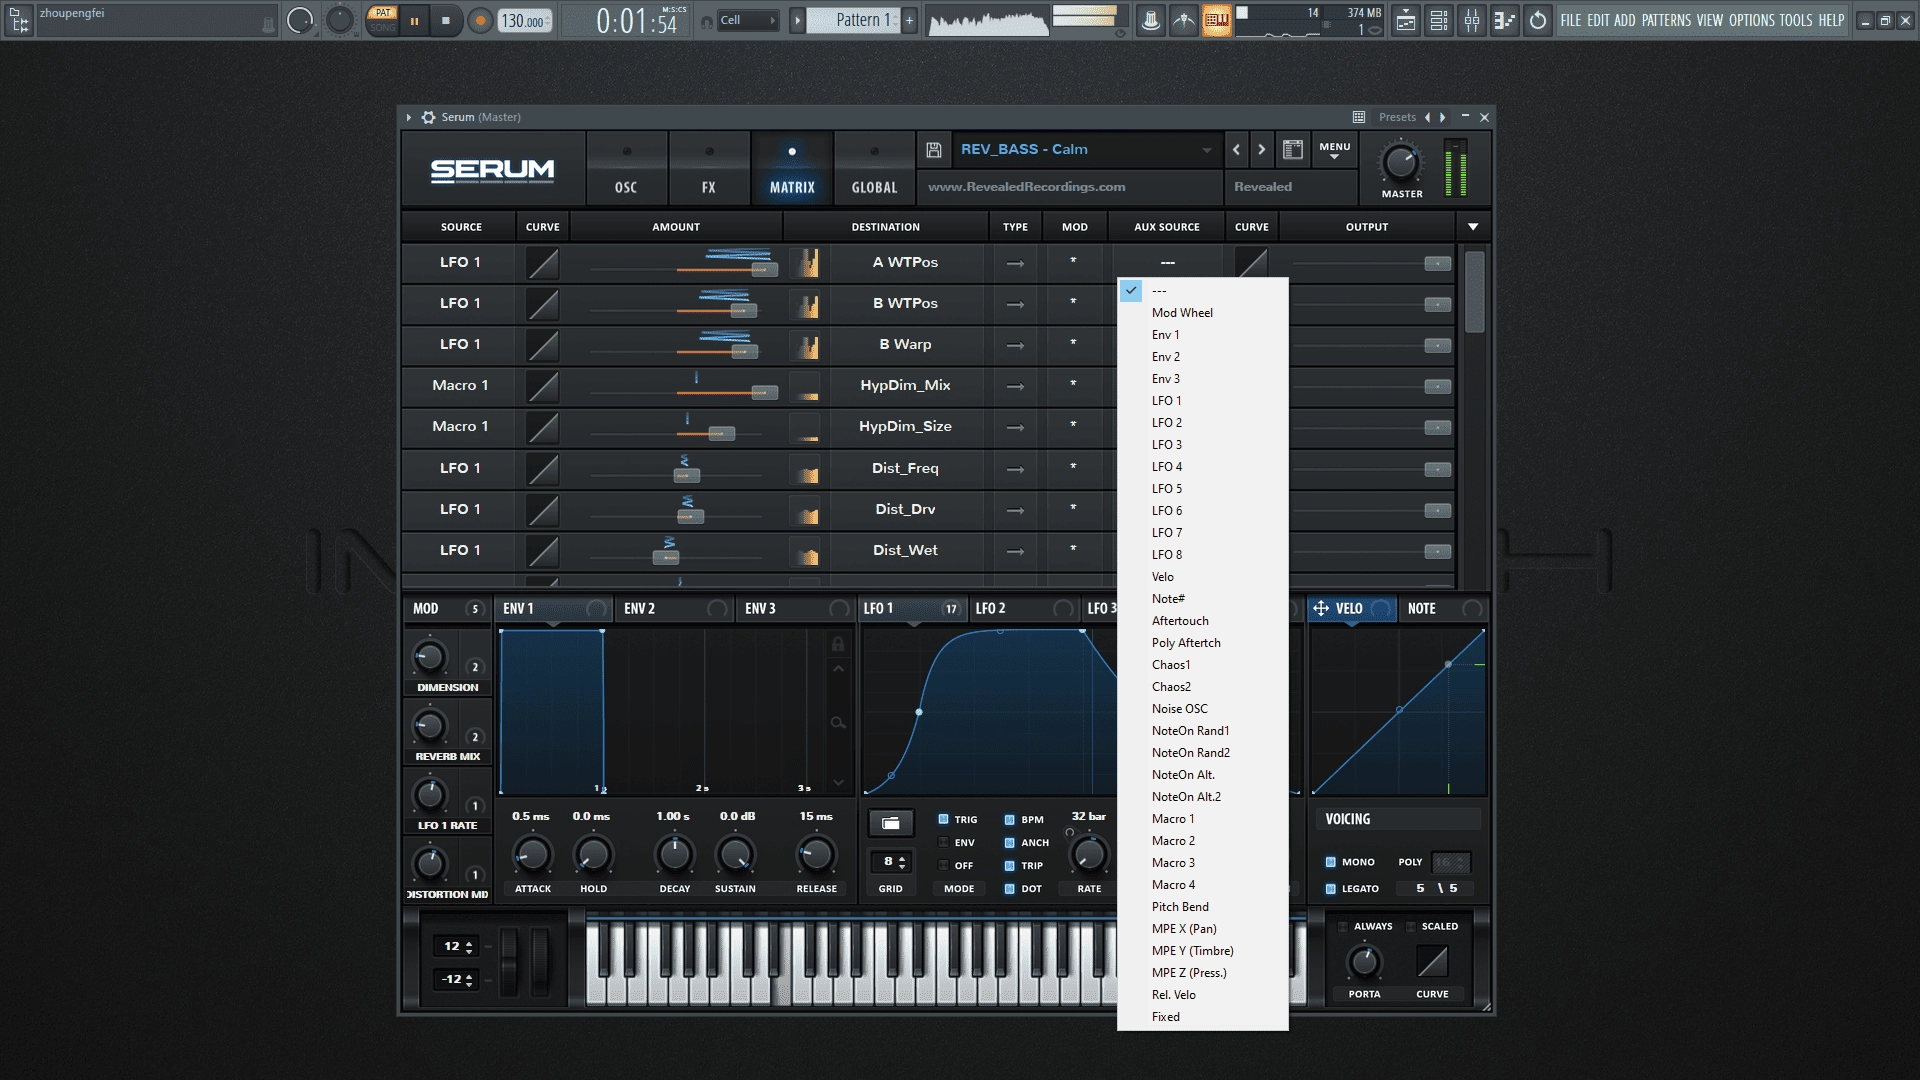The height and width of the screenshot is (1080, 1920).
Task: Toggle the LFO OFF mode checkbox
Action: [x=943, y=866]
